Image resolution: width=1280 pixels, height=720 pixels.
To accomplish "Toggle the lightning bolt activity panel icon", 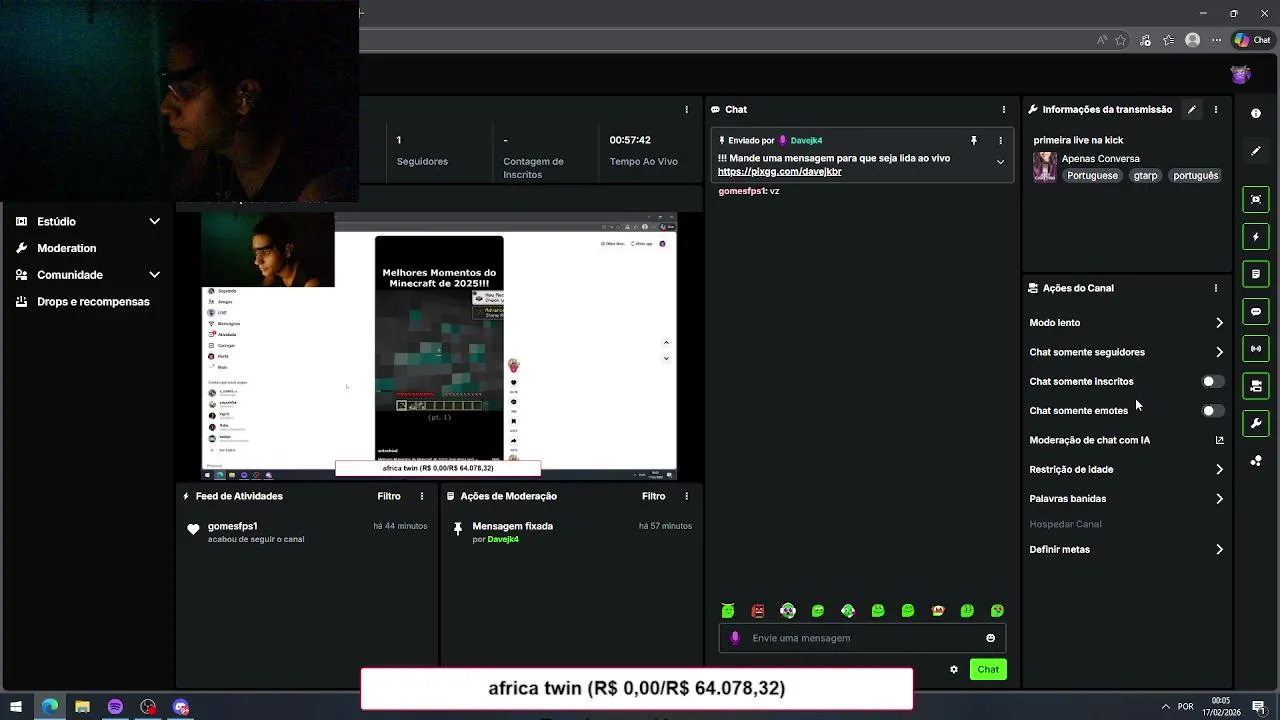I will coord(1256,237).
